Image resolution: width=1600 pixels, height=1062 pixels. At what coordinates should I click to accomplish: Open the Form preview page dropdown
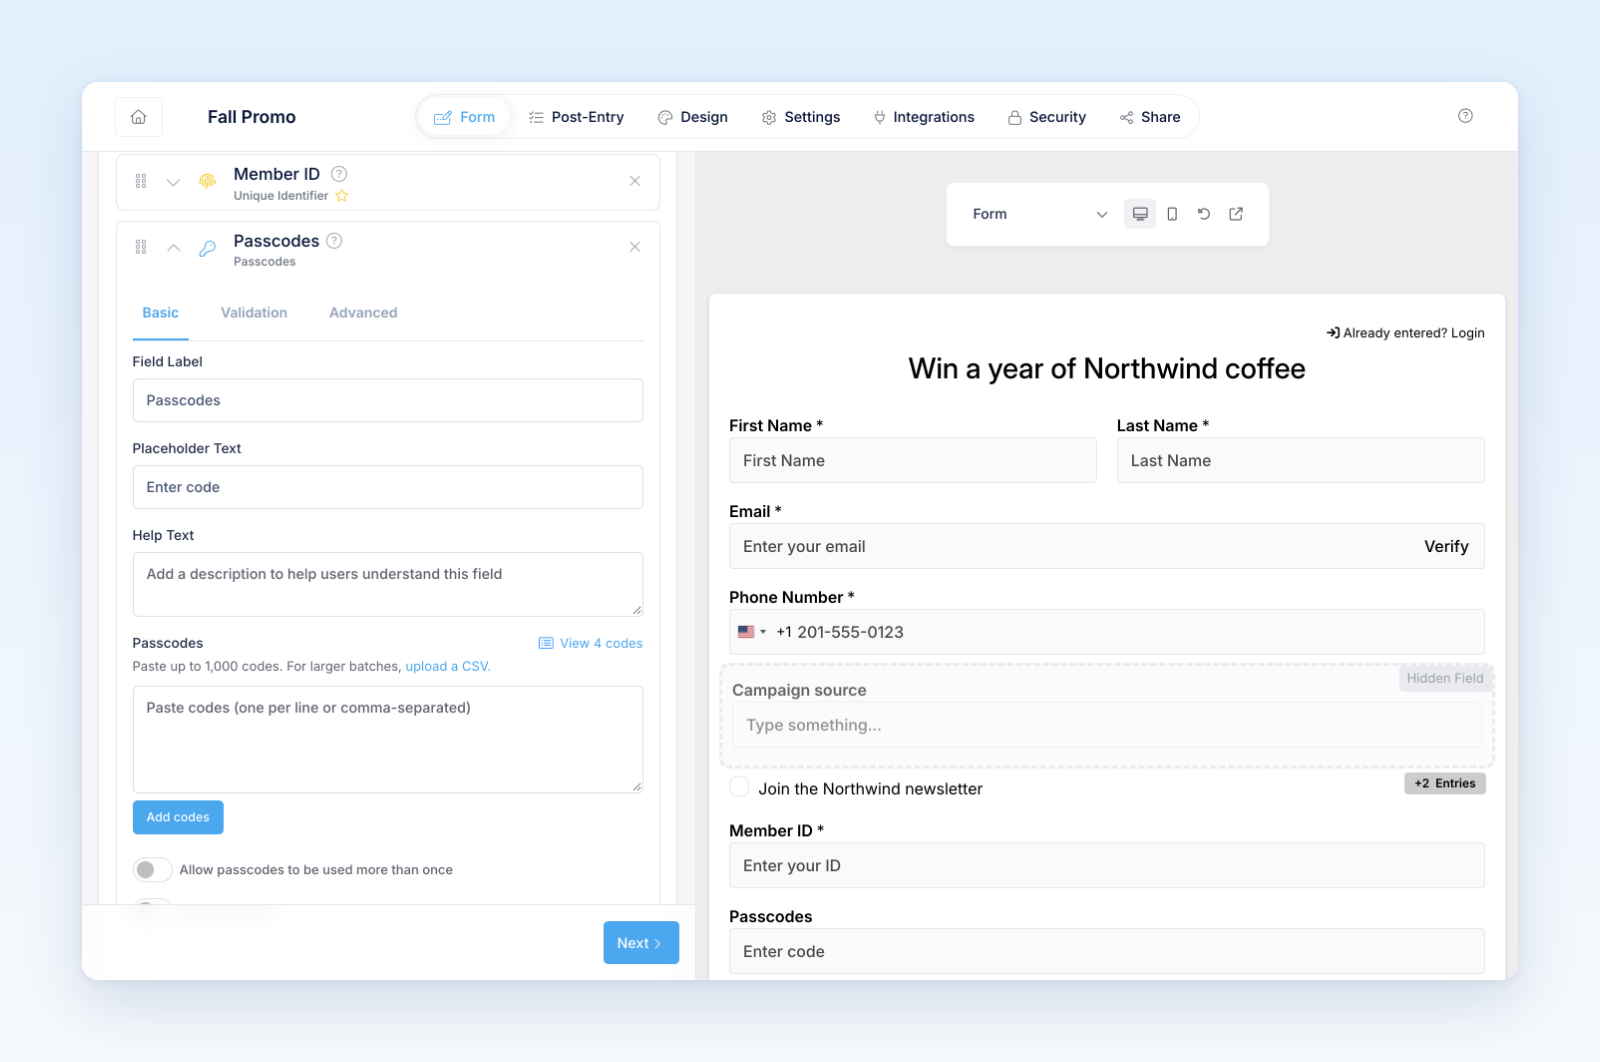[1040, 214]
